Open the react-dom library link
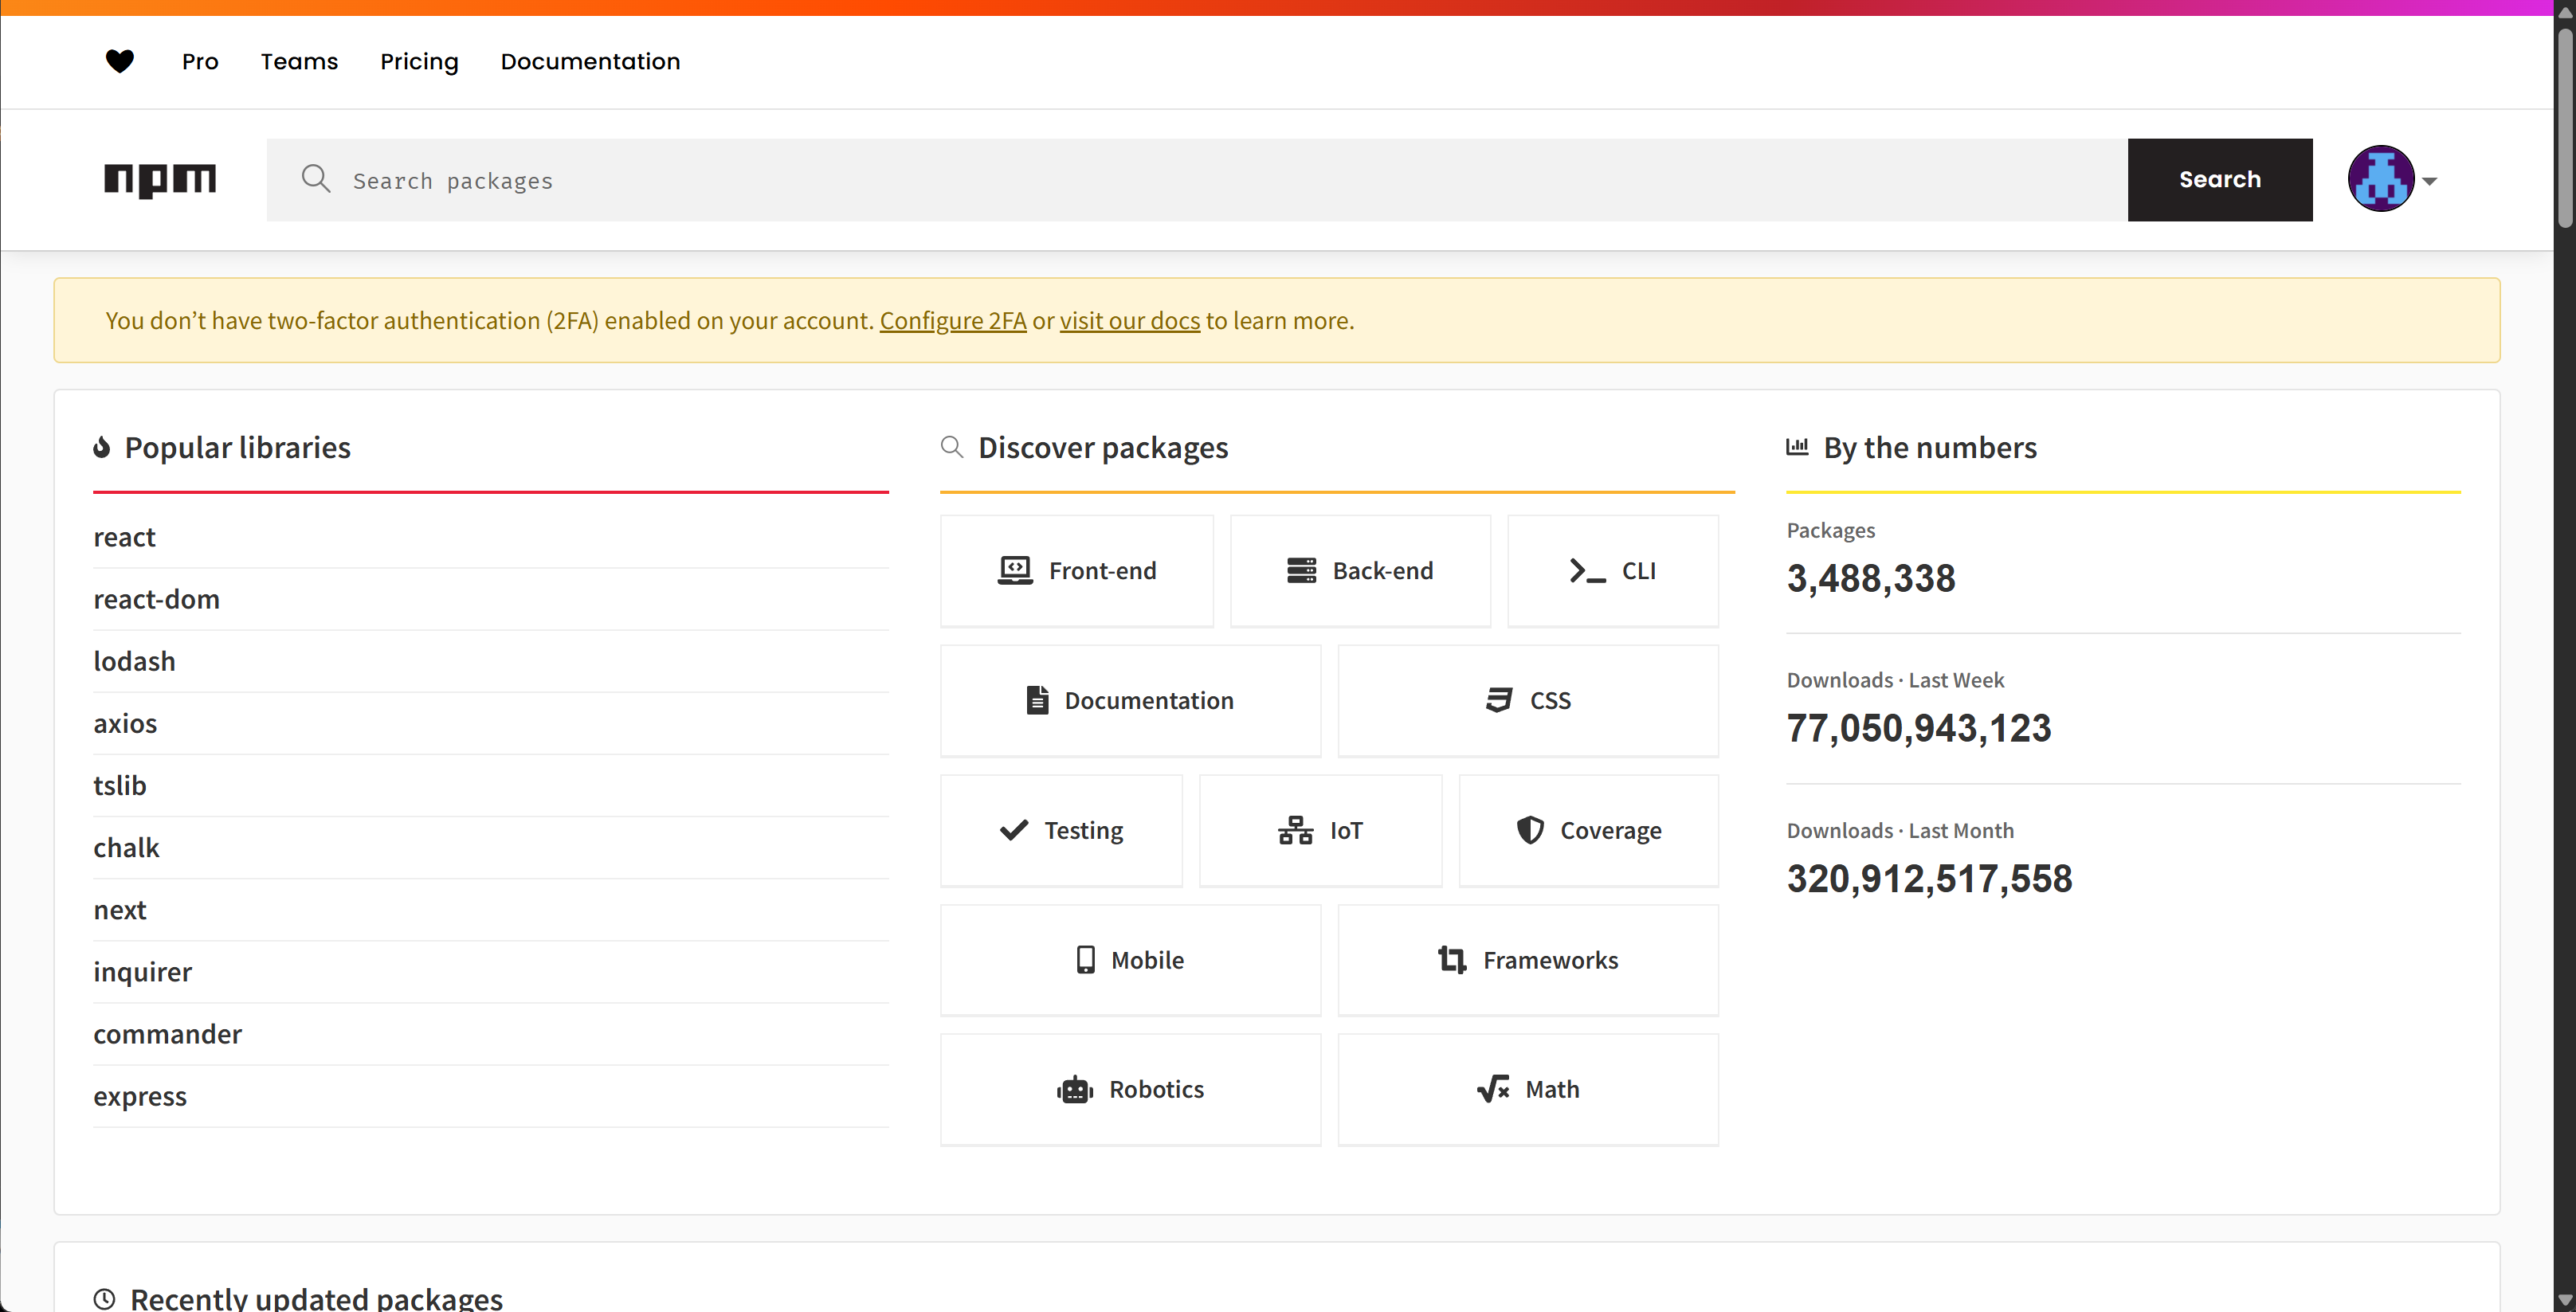 click(x=156, y=599)
